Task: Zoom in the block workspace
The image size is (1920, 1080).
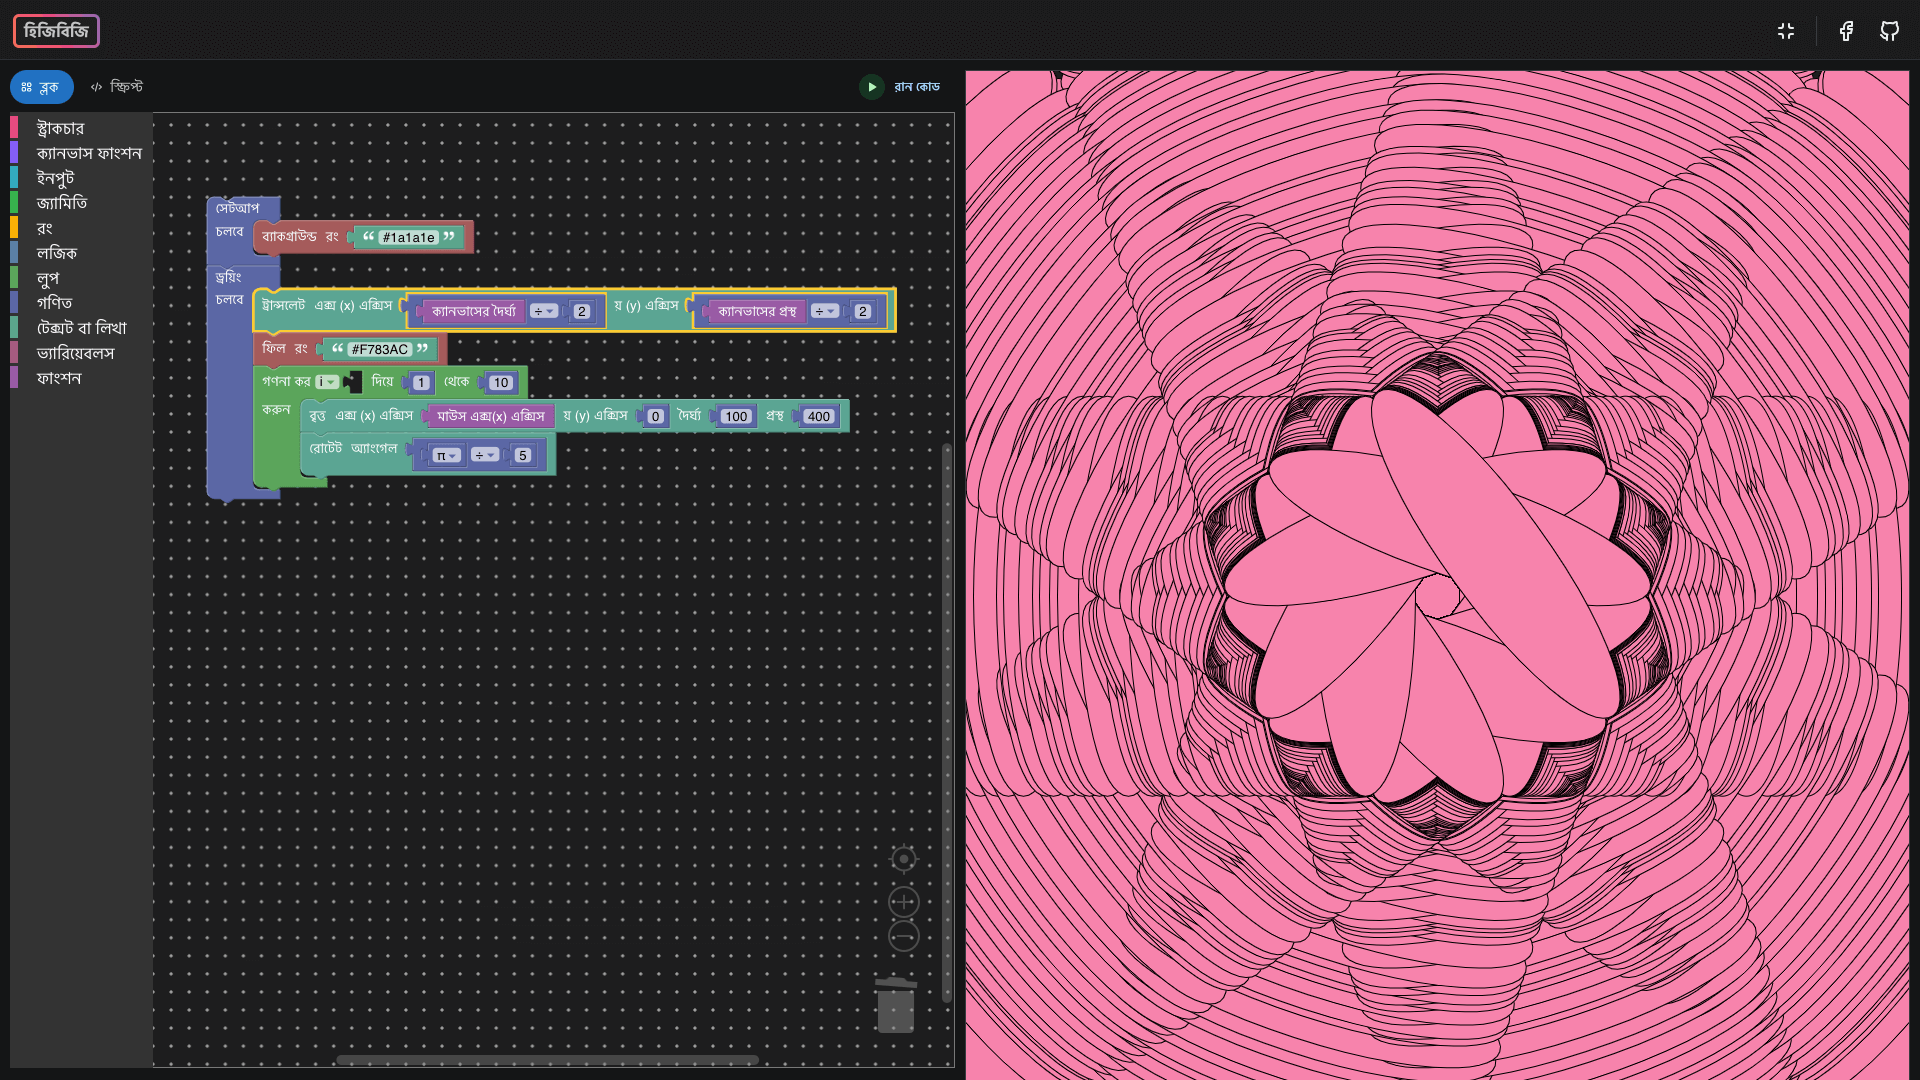Action: click(x=903, y=902)
